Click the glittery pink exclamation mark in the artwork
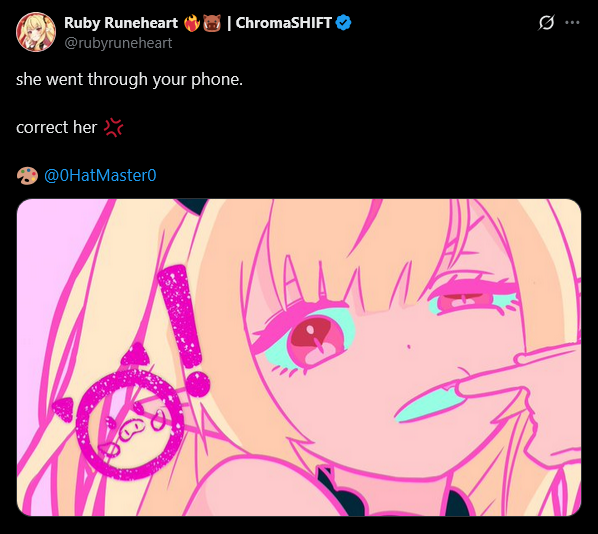 pos(184,330)
